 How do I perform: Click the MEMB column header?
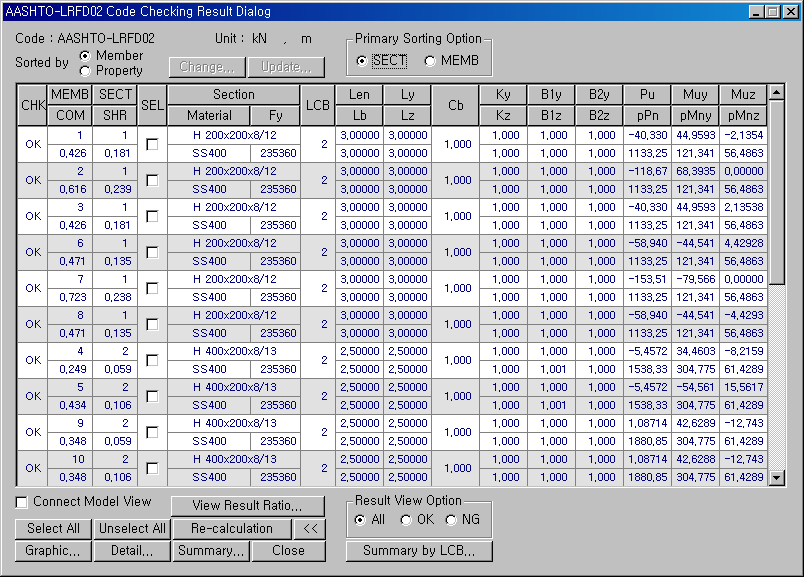click(70, 95)
